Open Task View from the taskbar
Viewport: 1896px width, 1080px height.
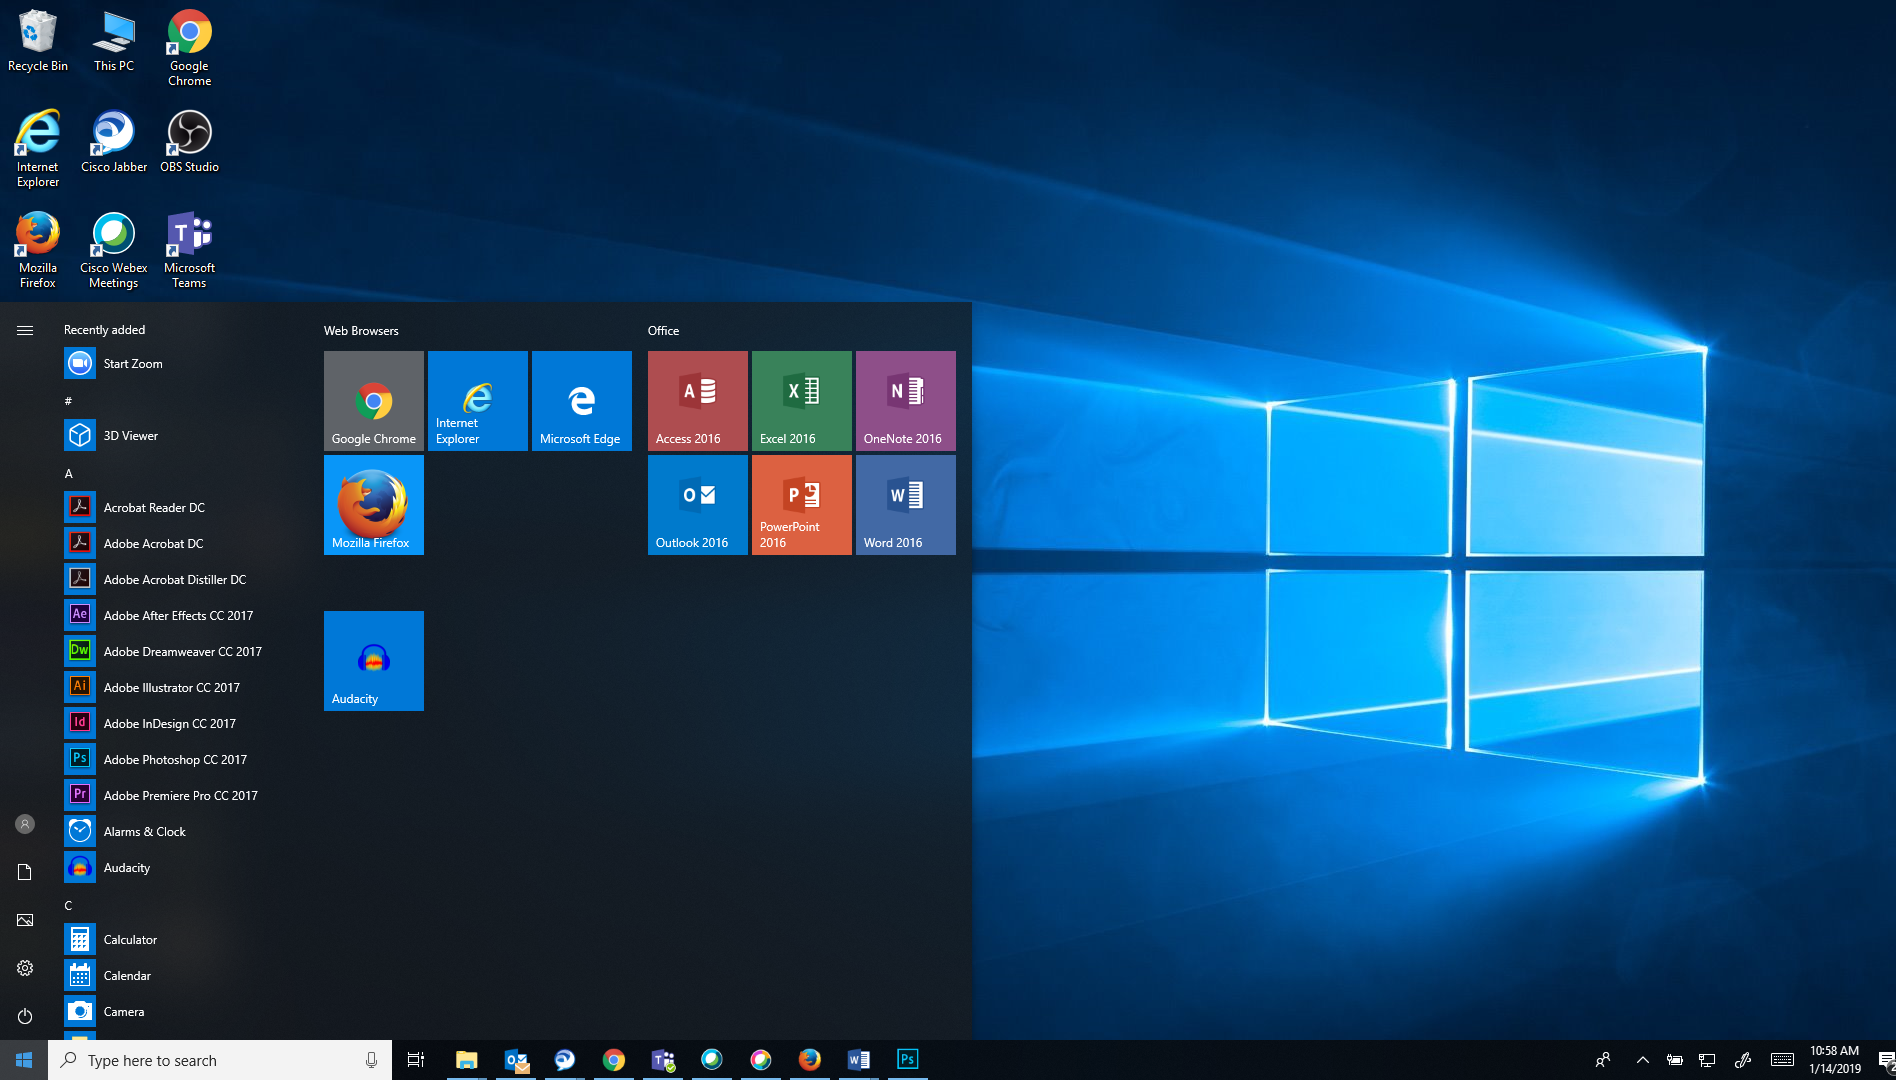(x=416, y=1060)
